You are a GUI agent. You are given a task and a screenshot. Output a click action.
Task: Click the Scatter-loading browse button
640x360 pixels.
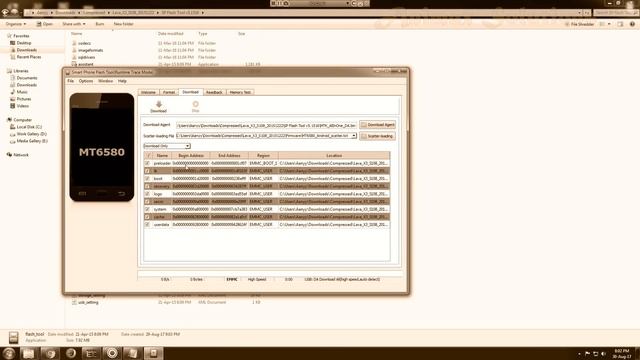[x=378, y=136]
